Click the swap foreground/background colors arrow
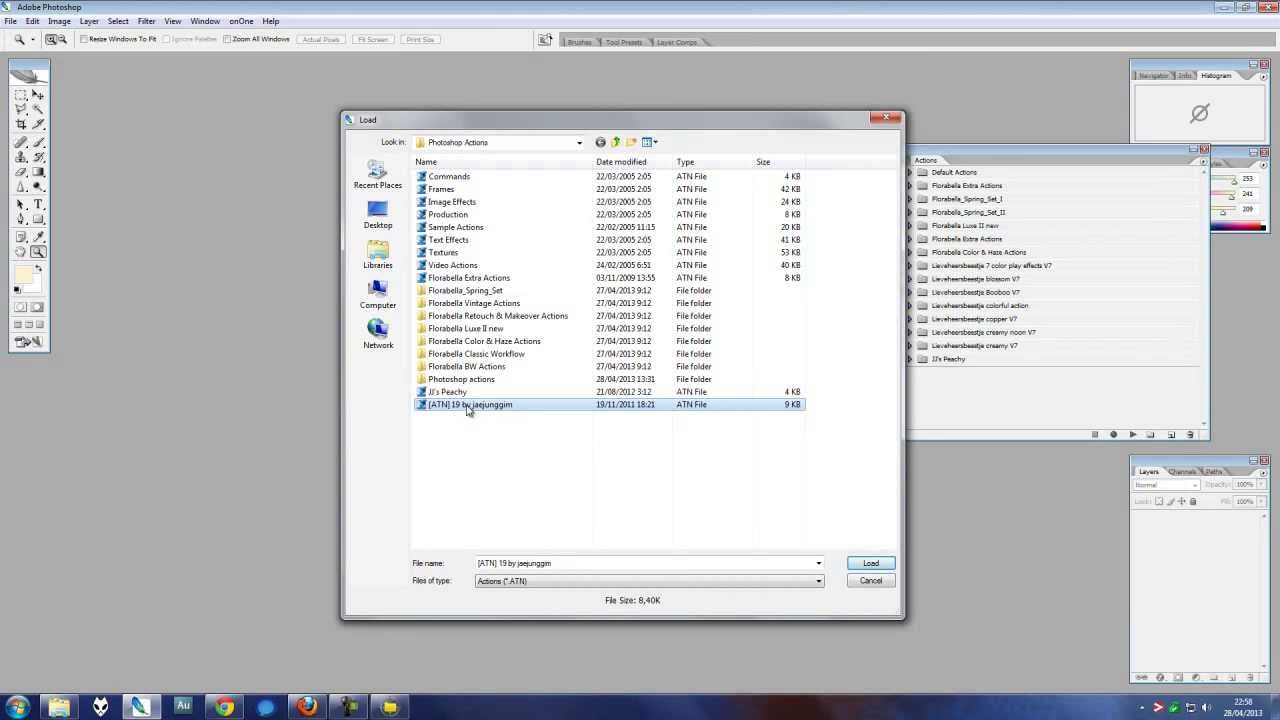1280x720 pixels. point(39,267)
